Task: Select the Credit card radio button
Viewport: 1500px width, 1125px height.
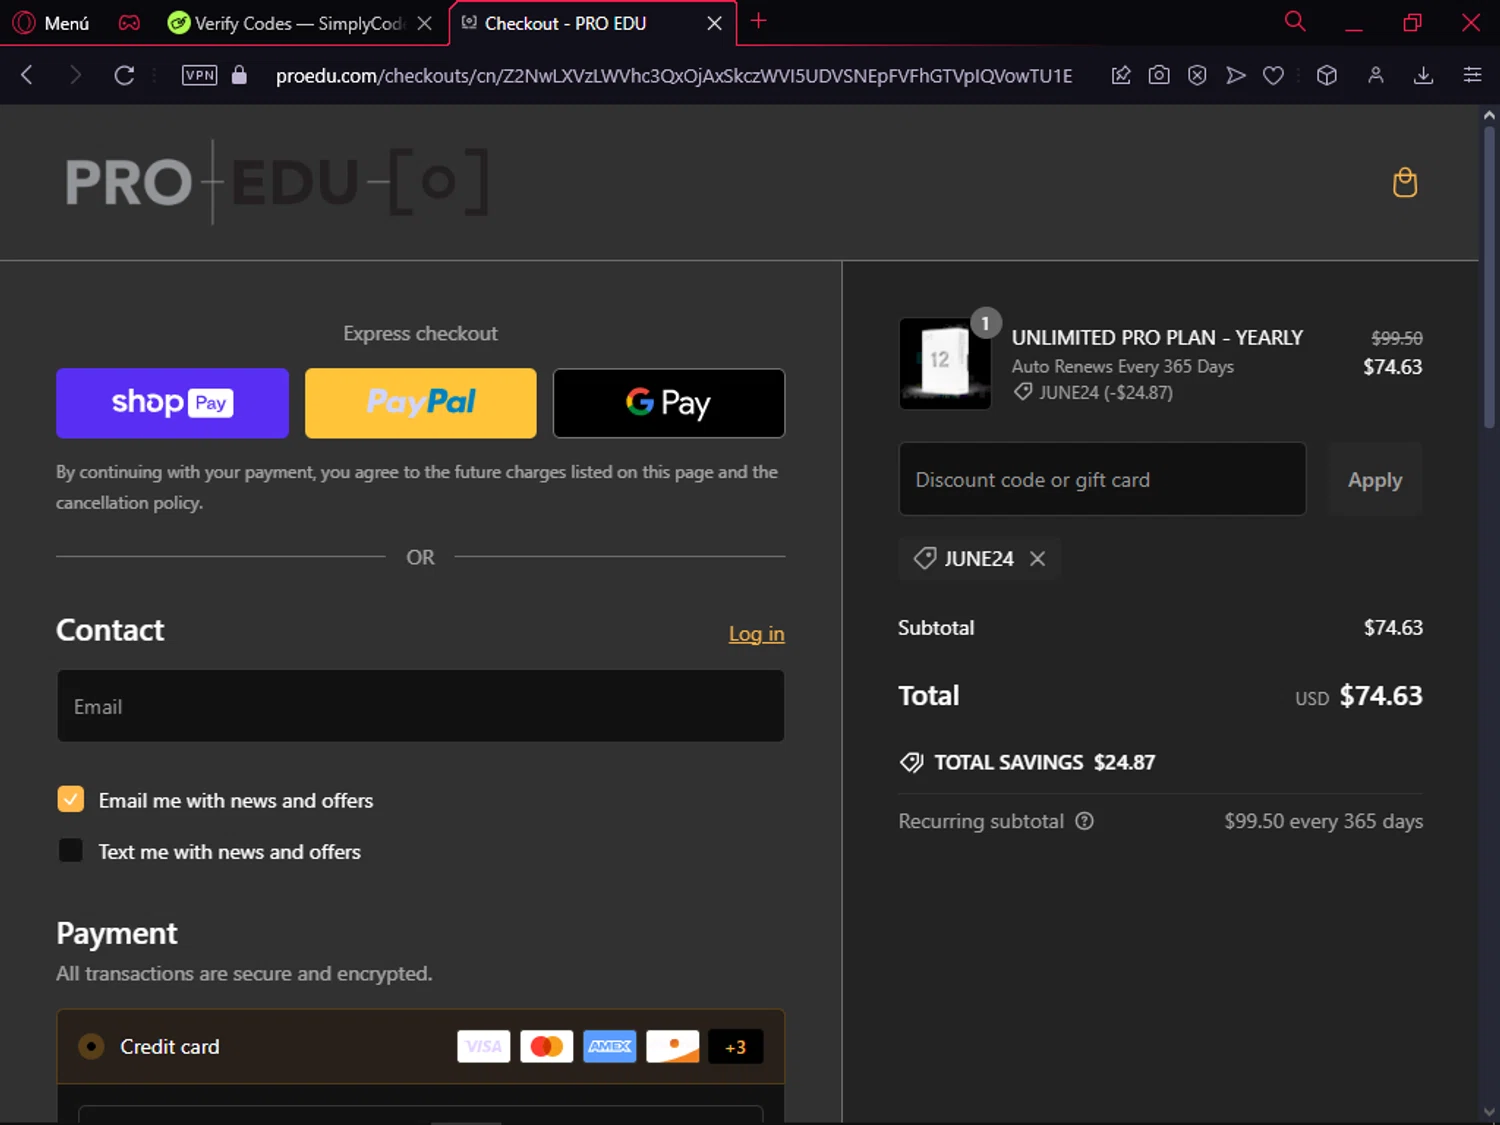Action: (91, 1046)
